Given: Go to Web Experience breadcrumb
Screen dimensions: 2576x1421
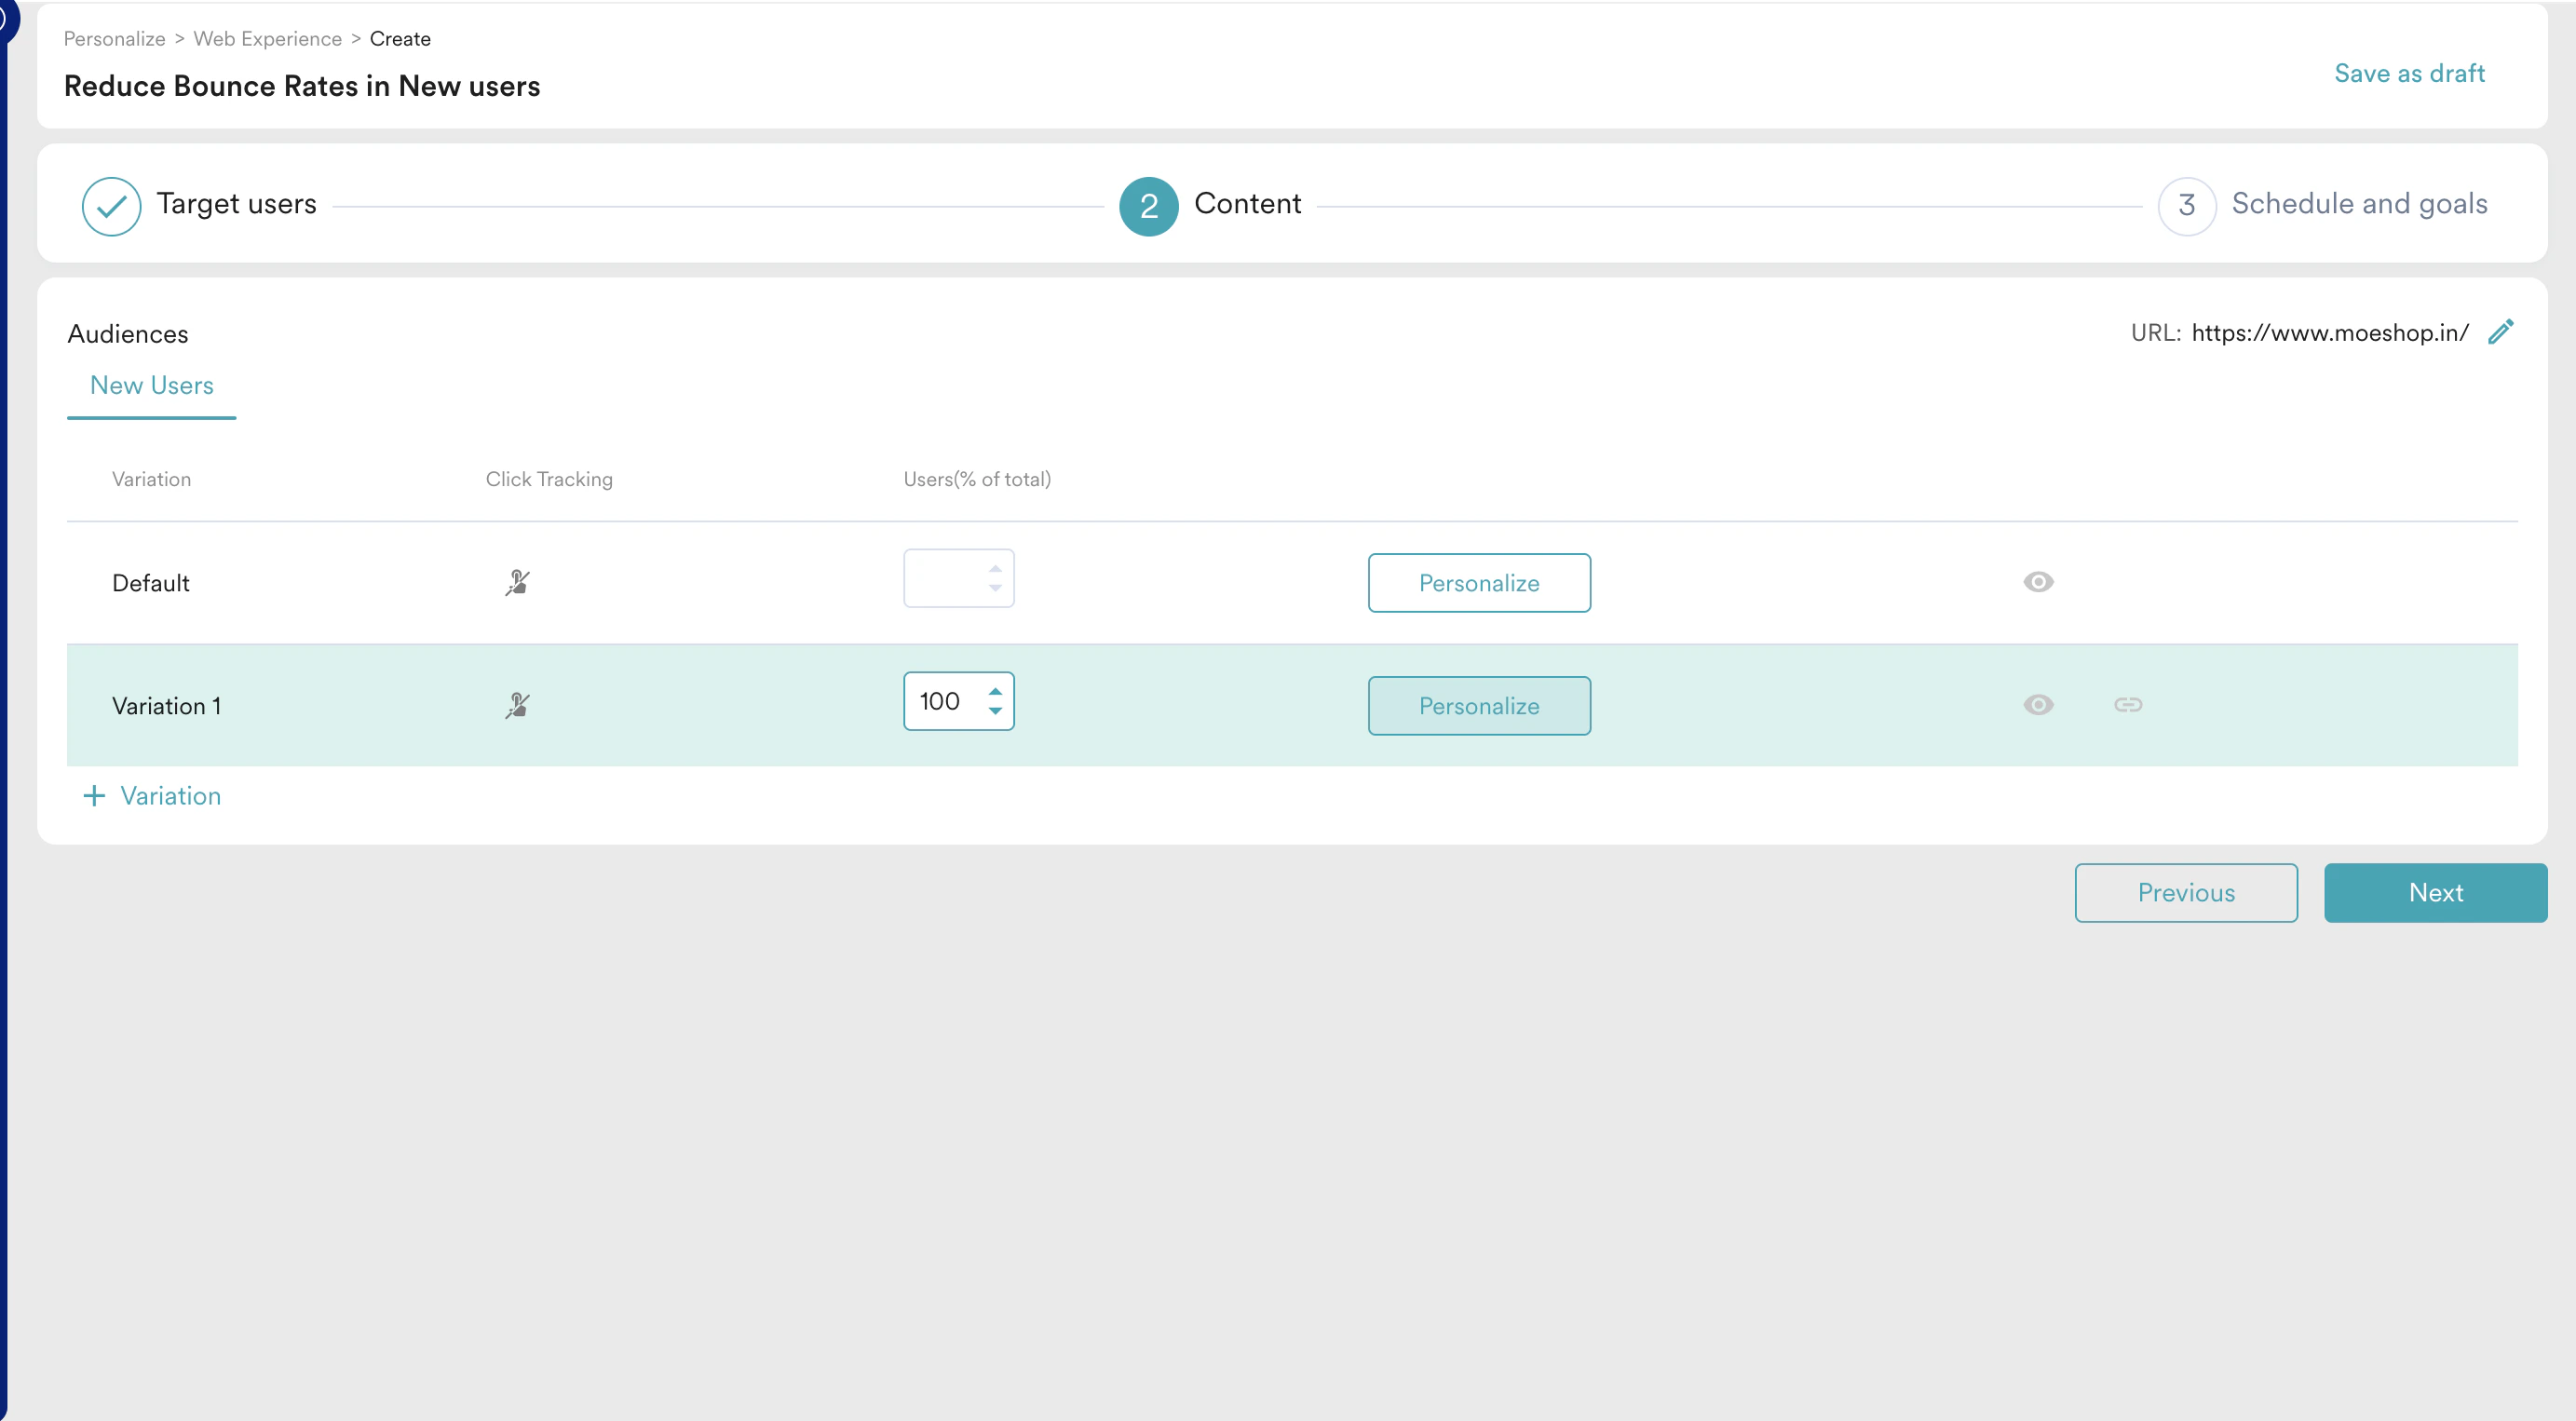Looking at the screenshot, I should (x=267, y=39).
